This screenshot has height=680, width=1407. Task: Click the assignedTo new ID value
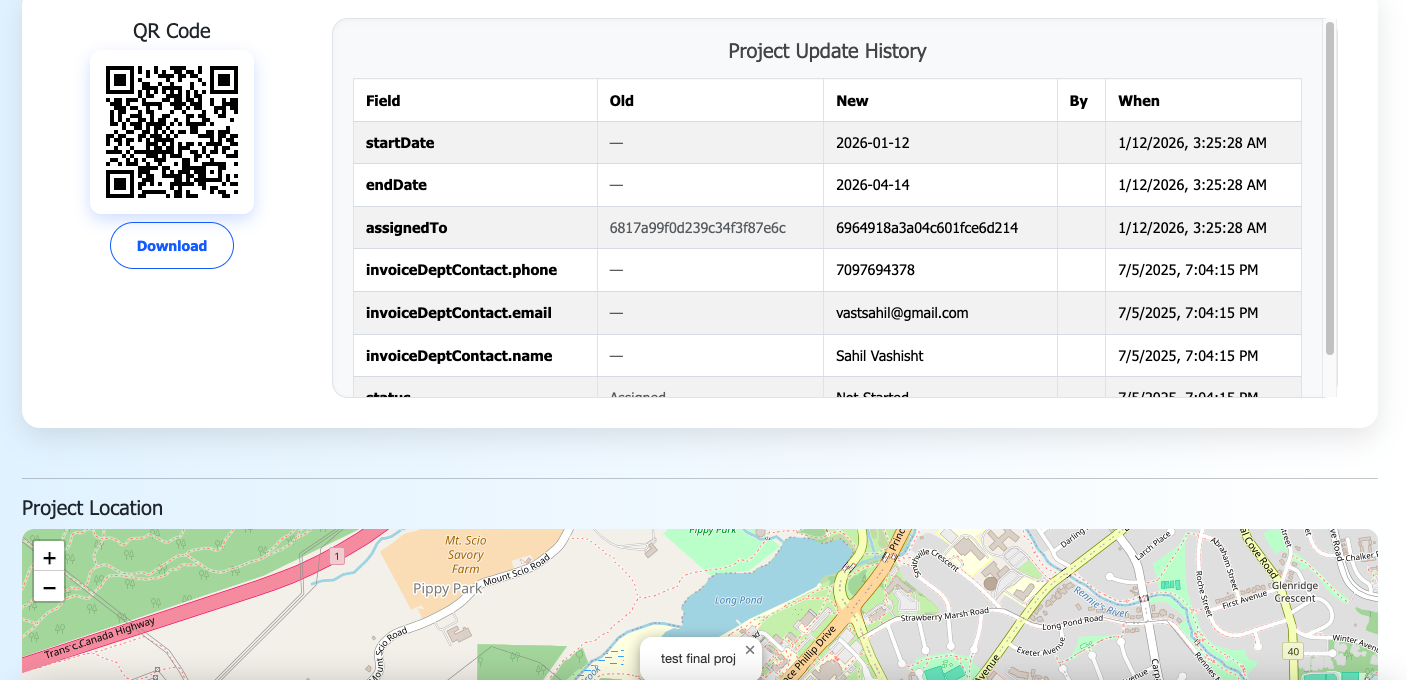[927, 228]
